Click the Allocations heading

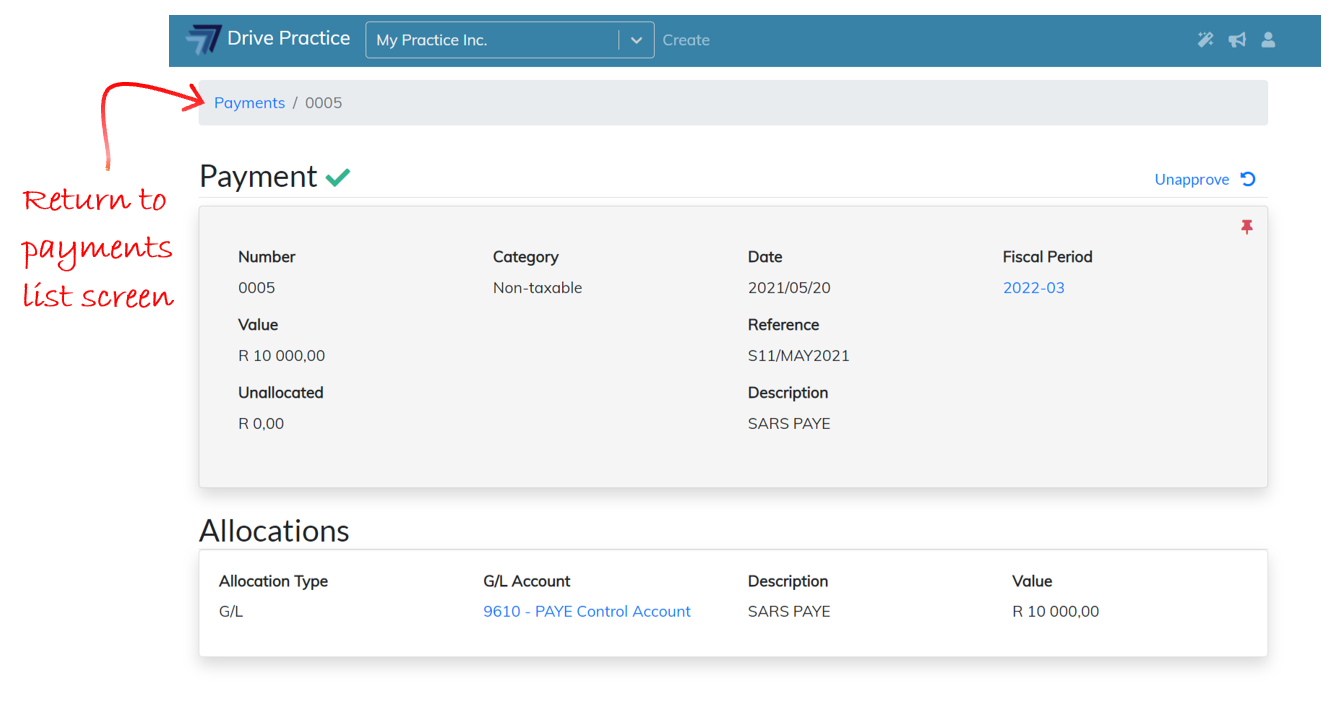[274, 530]
